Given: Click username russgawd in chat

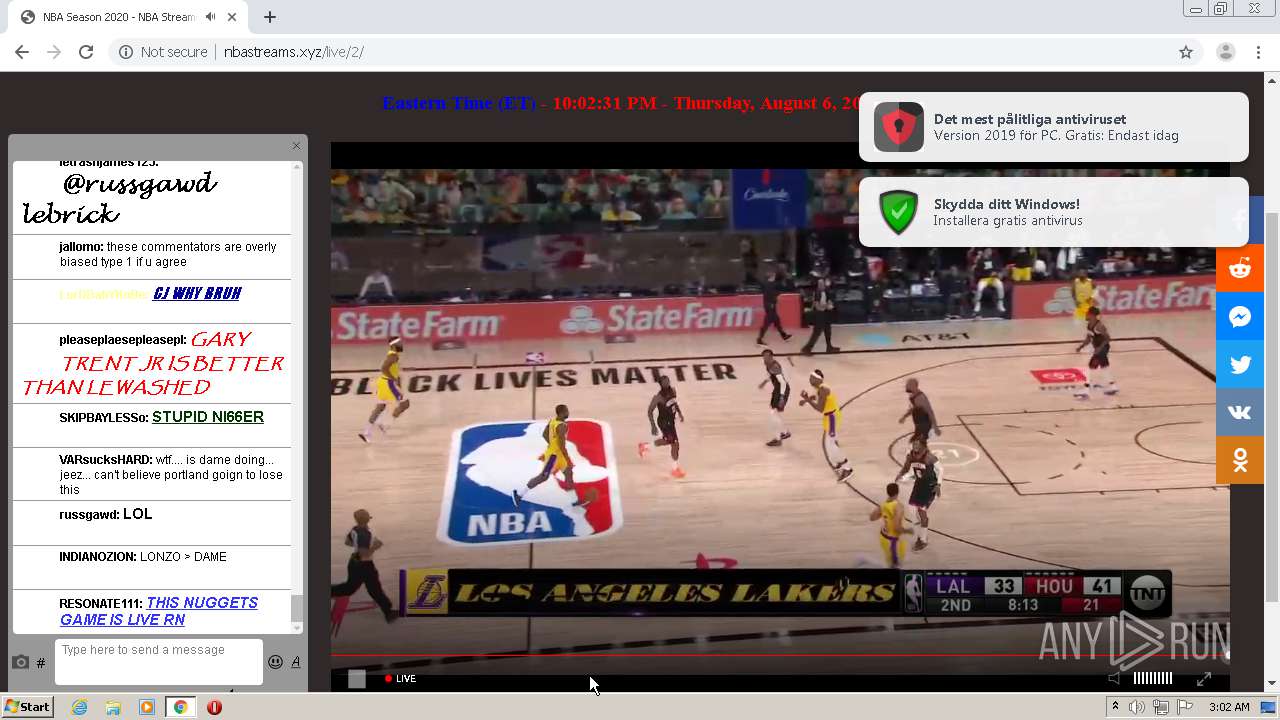Looking at the screenshot, I should click(x=89, y=514).
